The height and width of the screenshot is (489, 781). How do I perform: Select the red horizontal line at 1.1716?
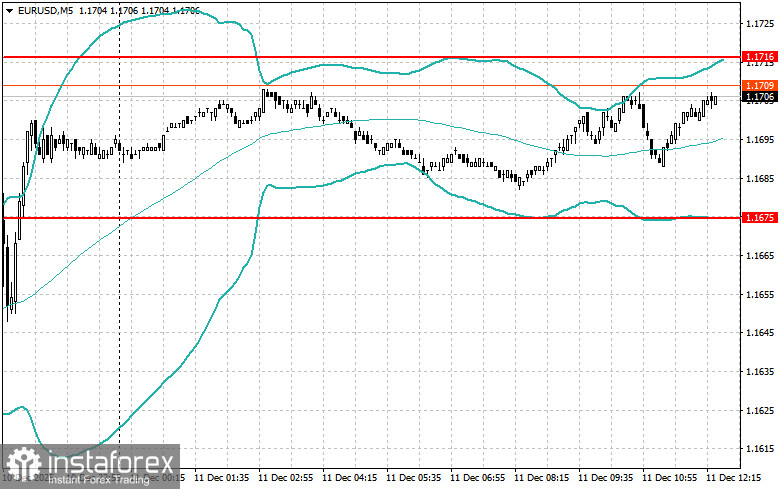(x=371, y=57)
